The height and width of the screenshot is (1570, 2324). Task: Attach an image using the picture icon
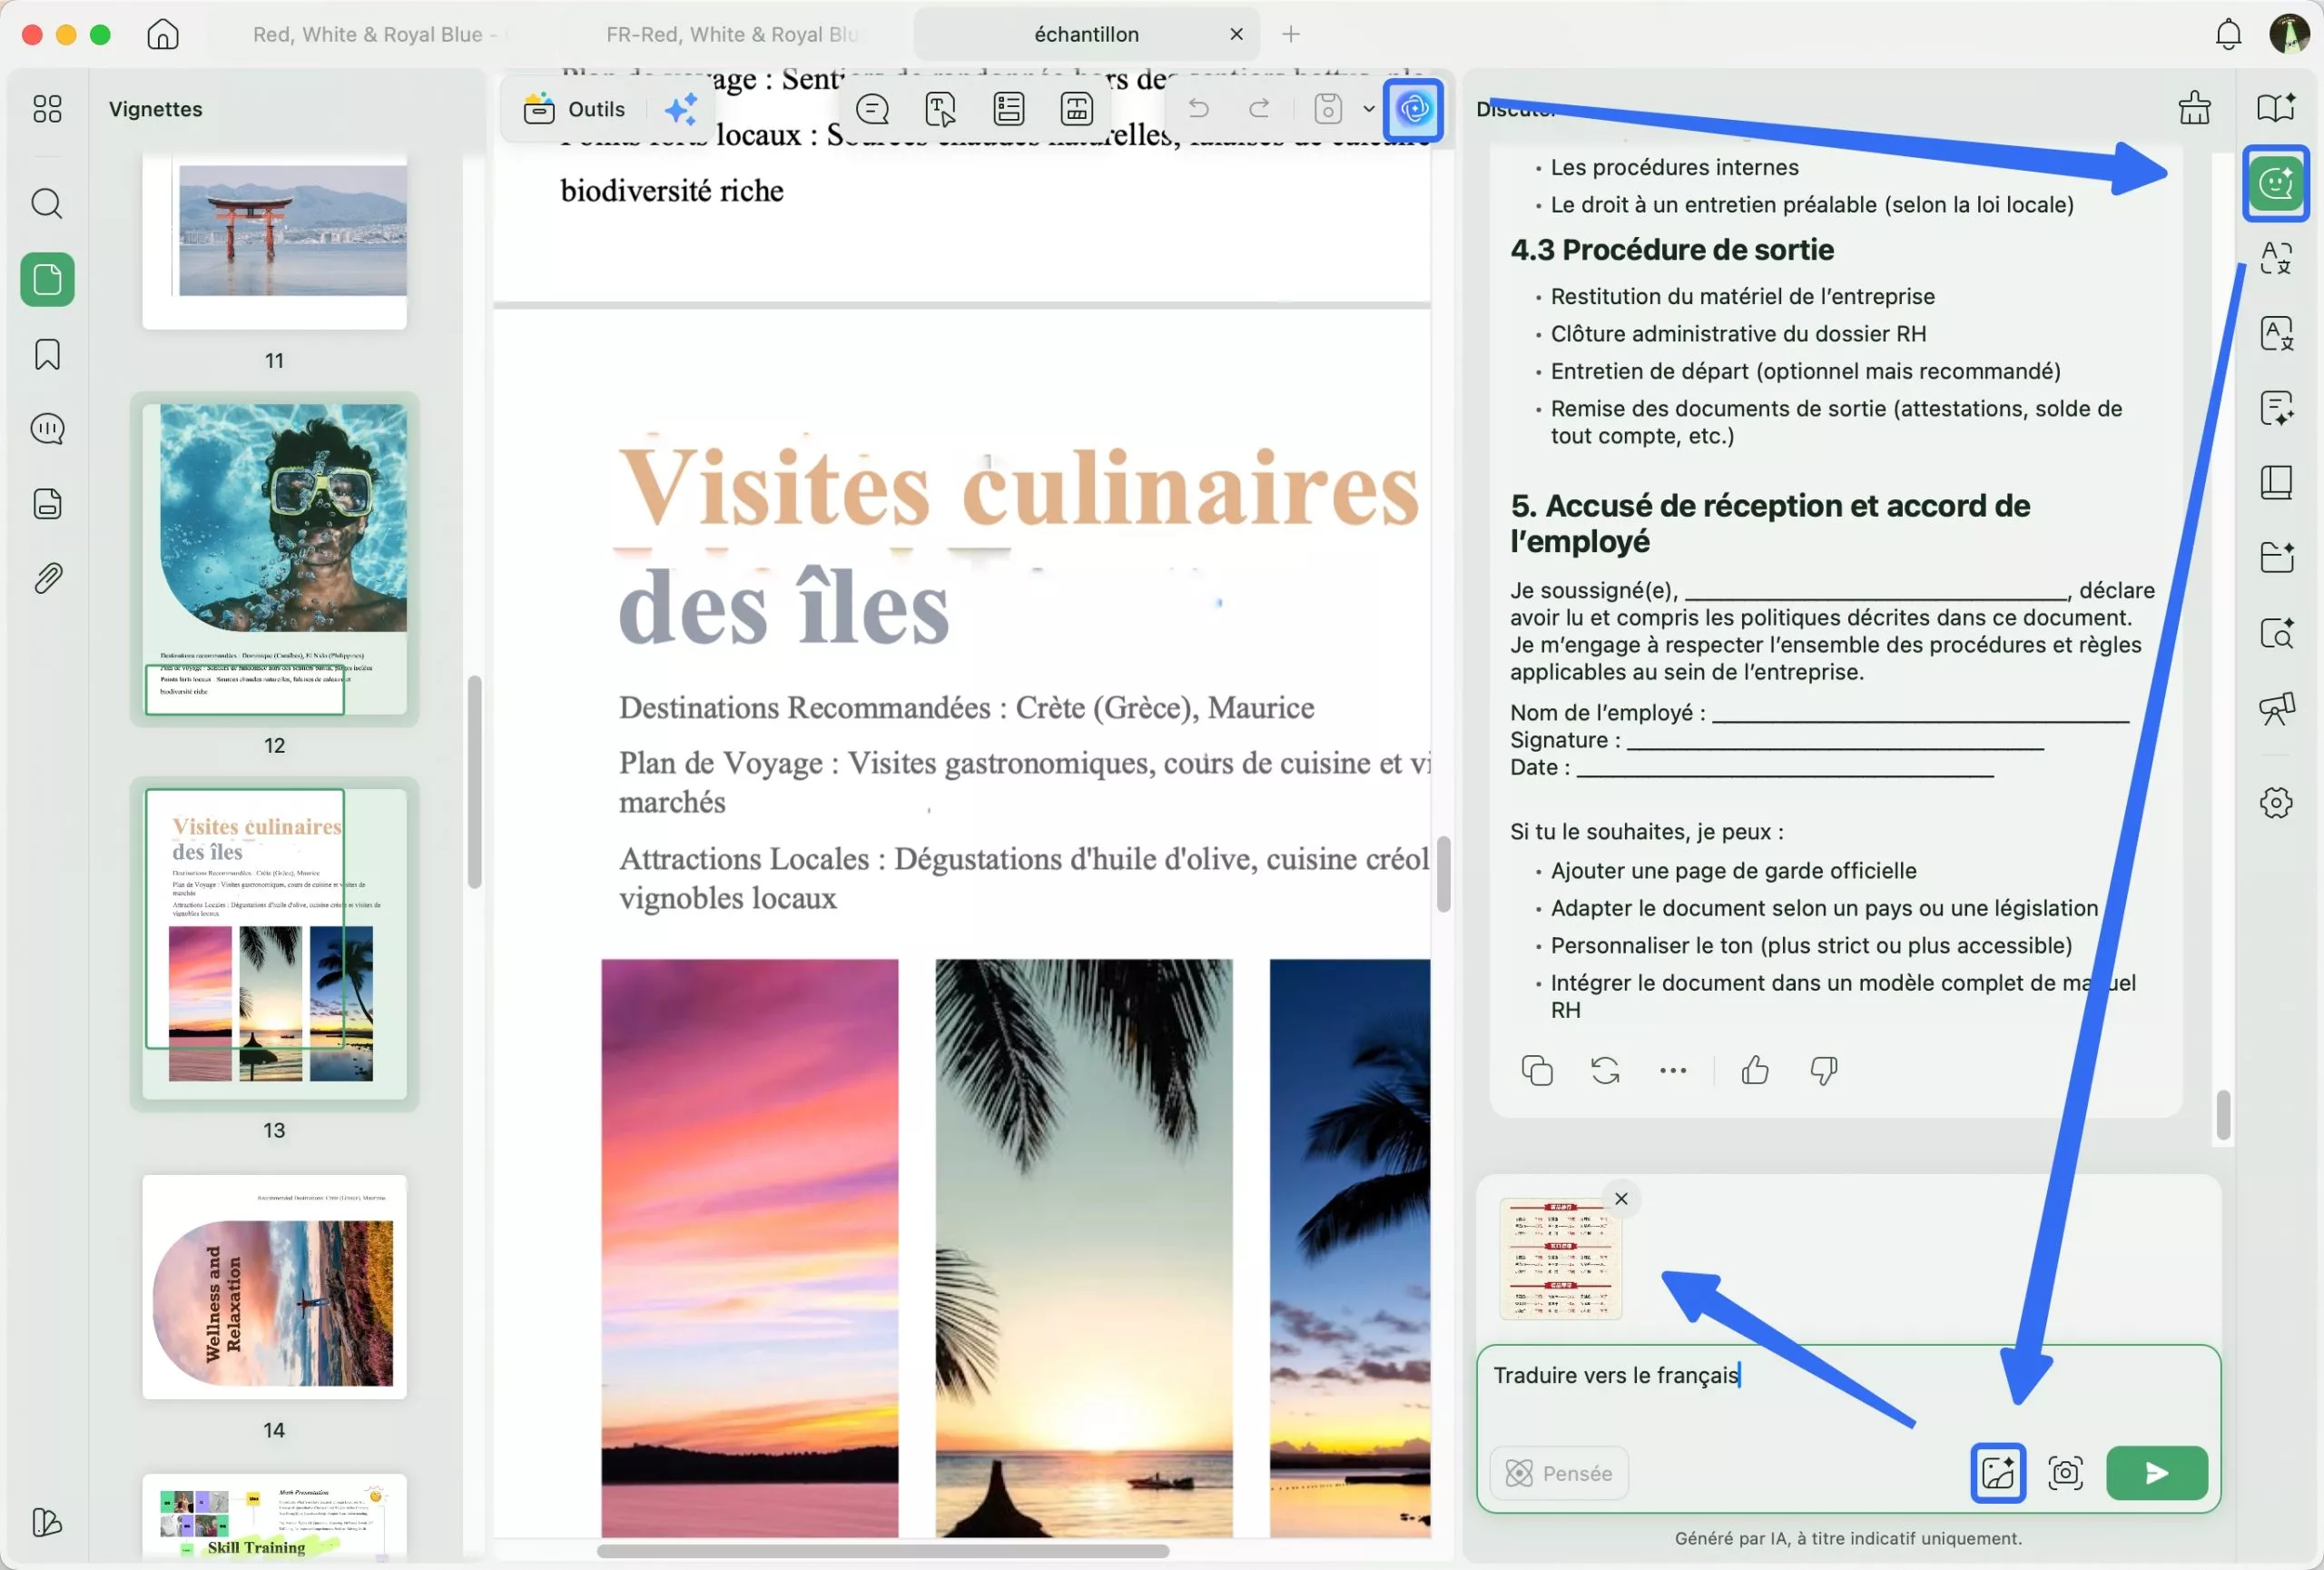[x=1996, y=1473]
